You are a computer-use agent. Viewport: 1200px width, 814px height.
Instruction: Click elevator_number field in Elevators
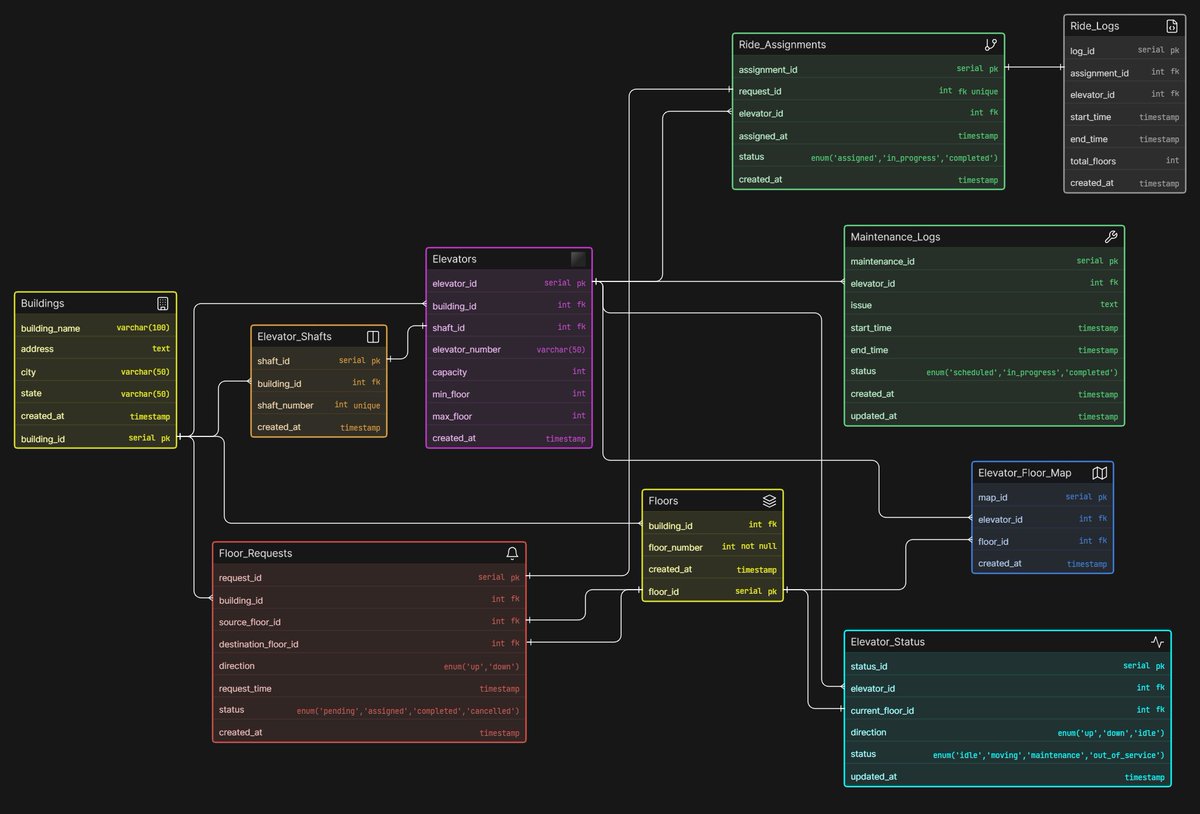[509, 350]
